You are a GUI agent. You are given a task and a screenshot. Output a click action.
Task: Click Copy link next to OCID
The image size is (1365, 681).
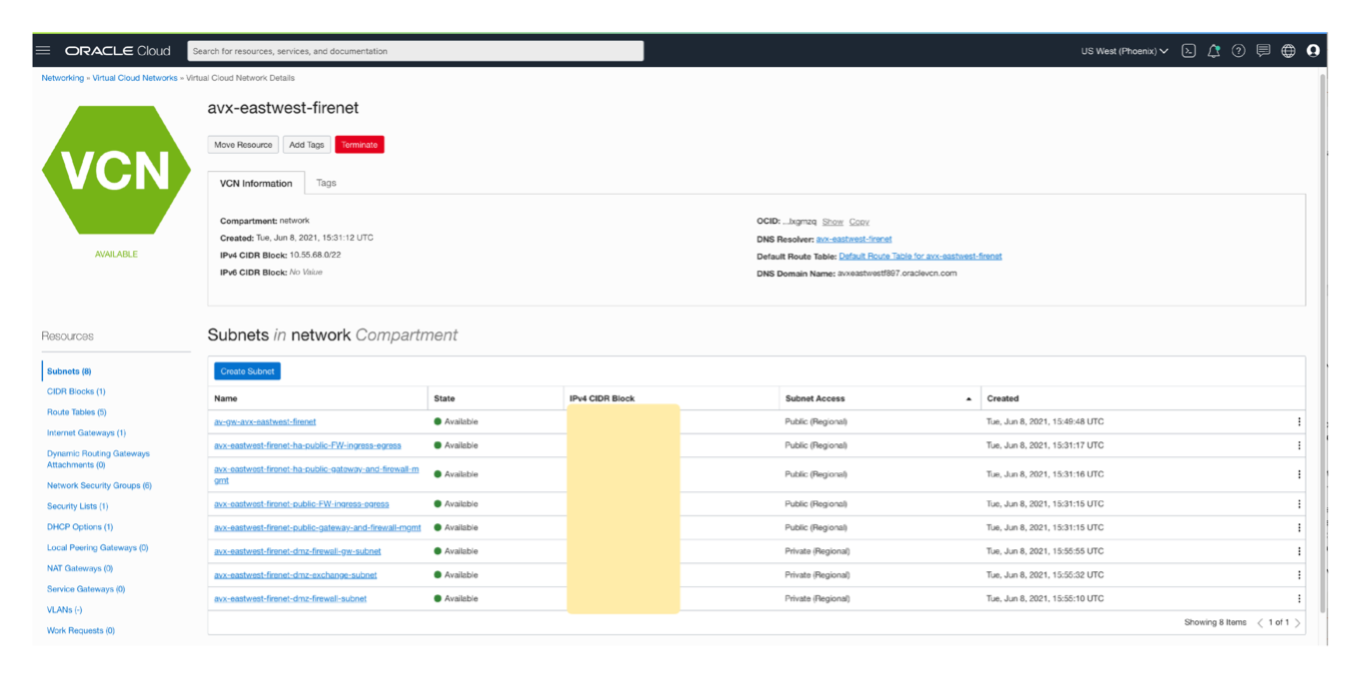tap(859, 222)
